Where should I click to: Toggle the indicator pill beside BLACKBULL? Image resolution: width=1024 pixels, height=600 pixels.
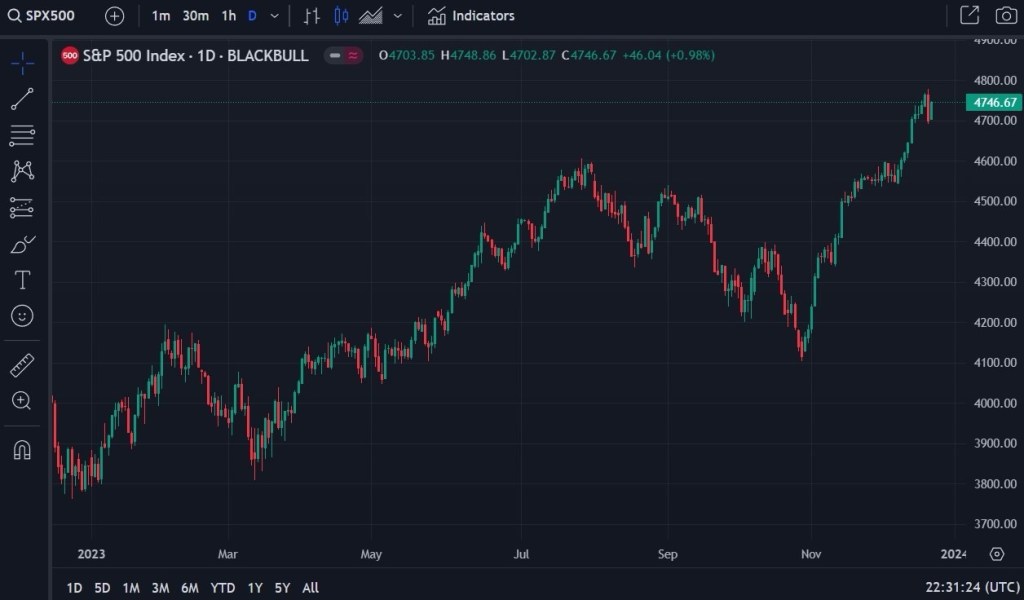click(x=344, y=56)
